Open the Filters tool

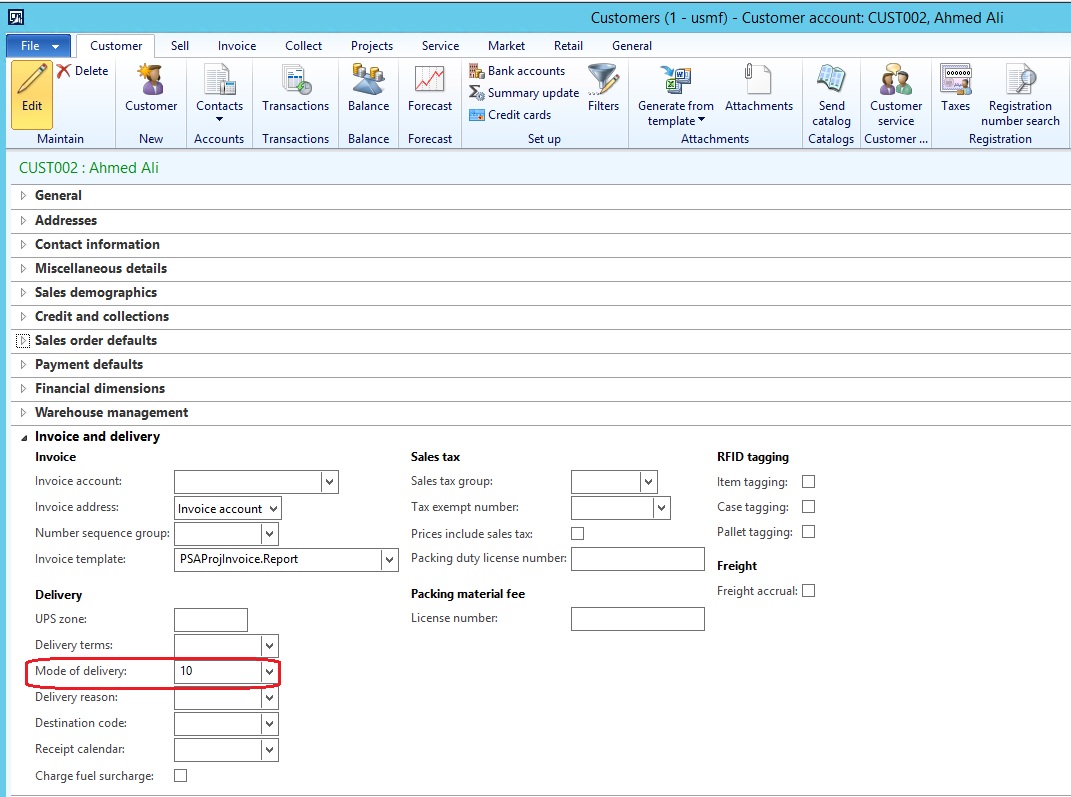click(x=602, y=90)
